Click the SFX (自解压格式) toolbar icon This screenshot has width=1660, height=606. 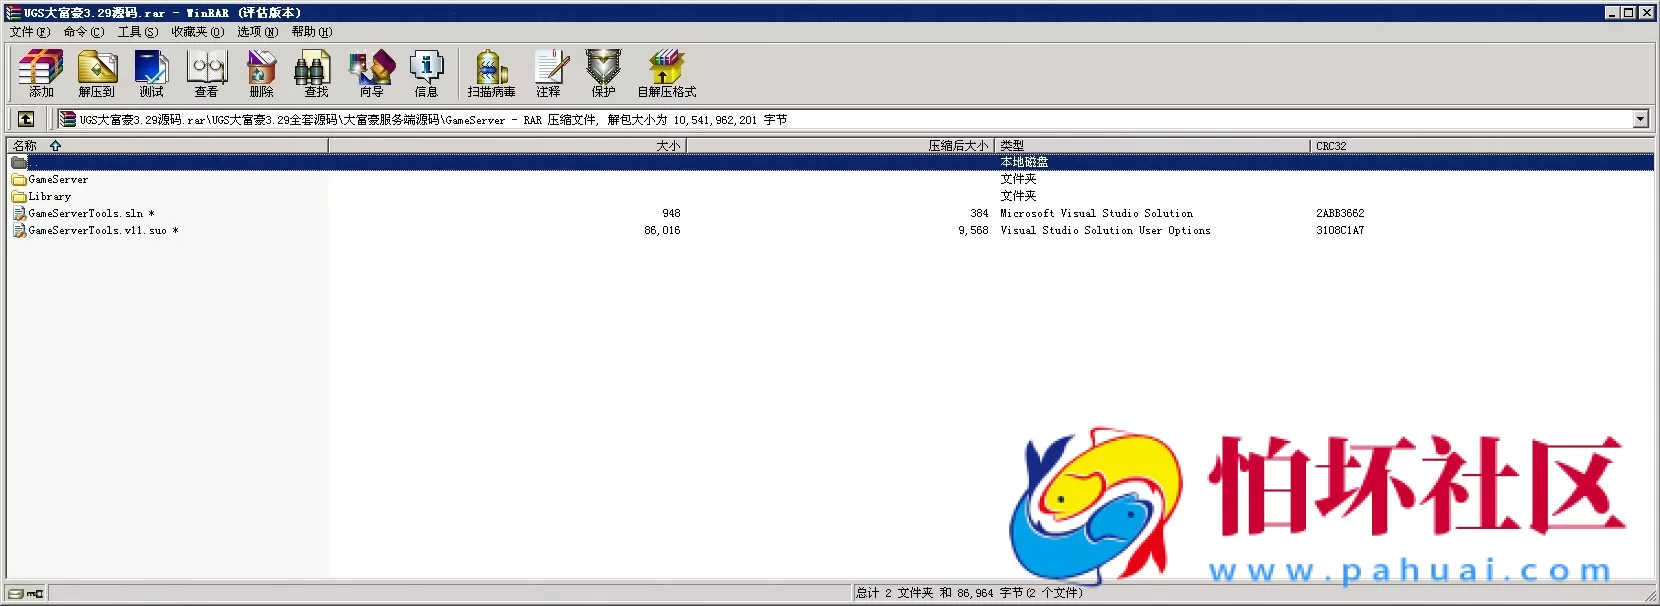click(x=667, y=74)
